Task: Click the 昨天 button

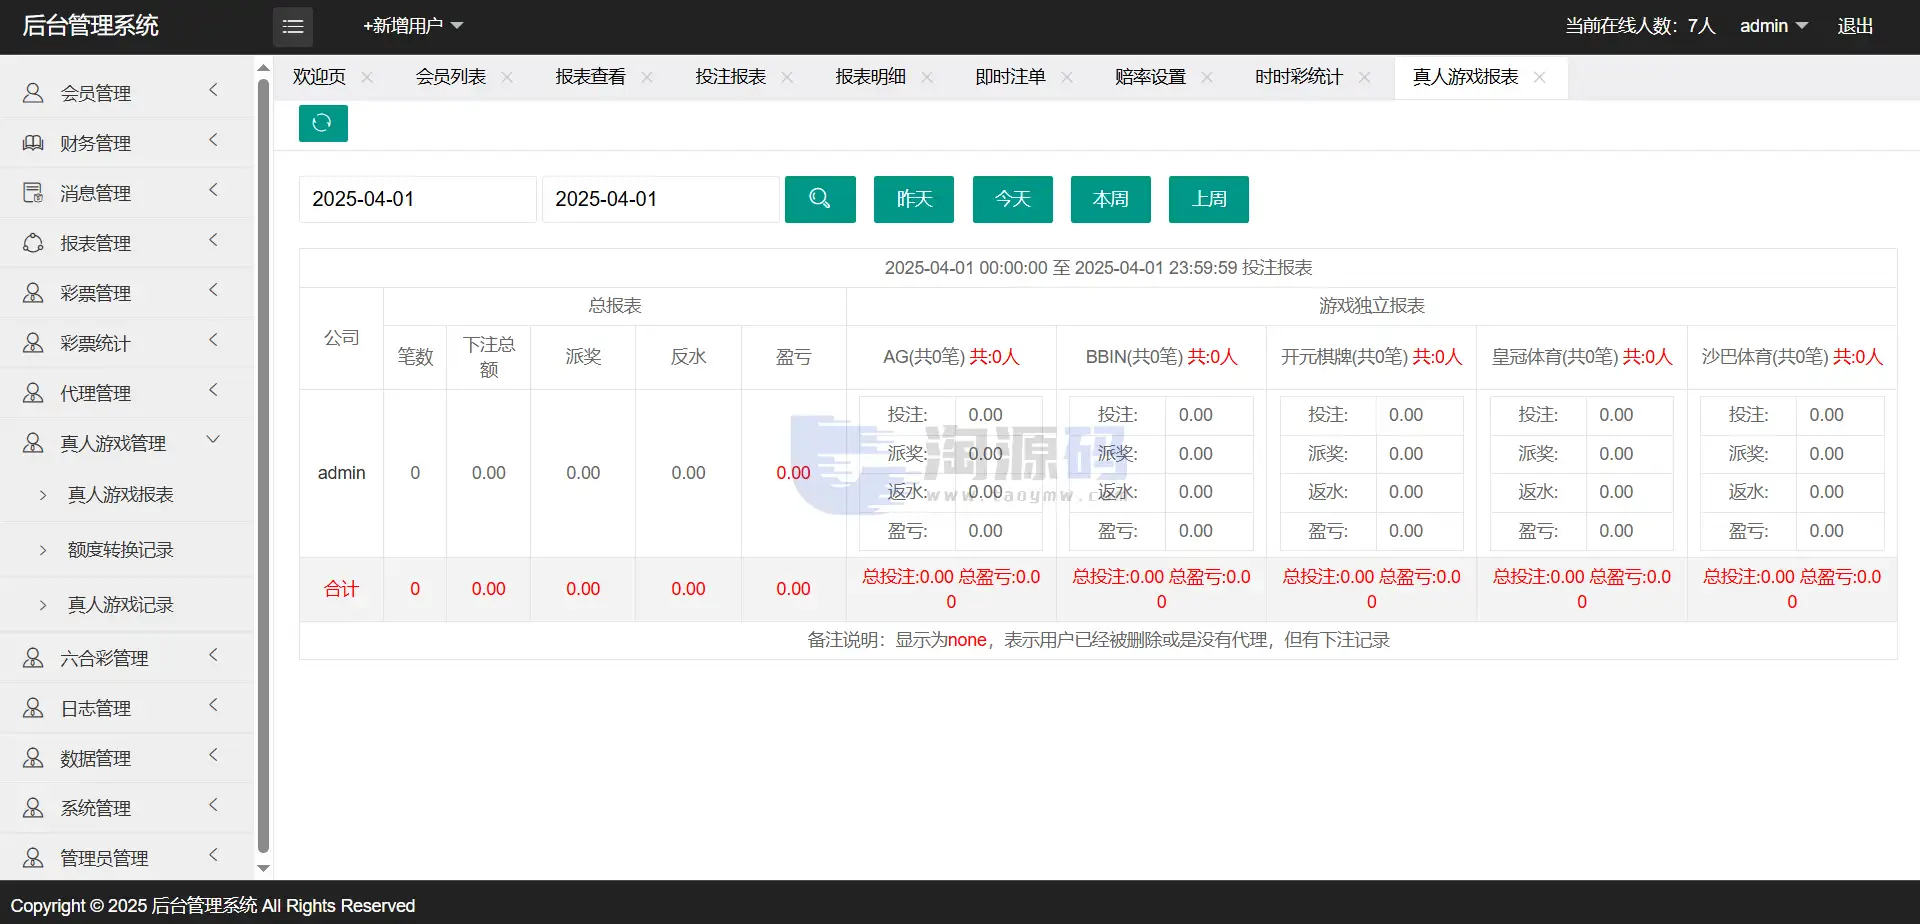Action: click(x=914, y=199)
